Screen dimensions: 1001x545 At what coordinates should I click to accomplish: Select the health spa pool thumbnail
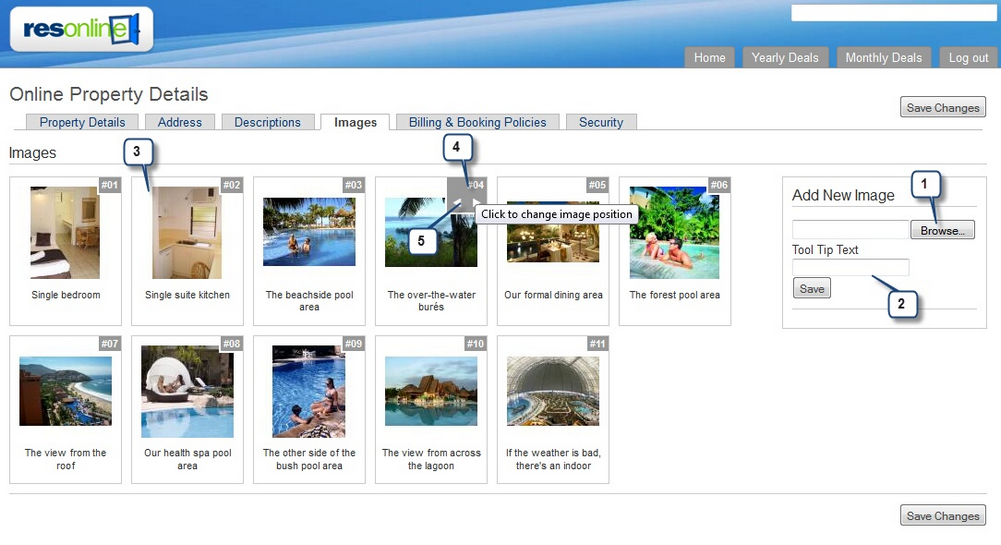pyautogui.click(x=187, y=391)
